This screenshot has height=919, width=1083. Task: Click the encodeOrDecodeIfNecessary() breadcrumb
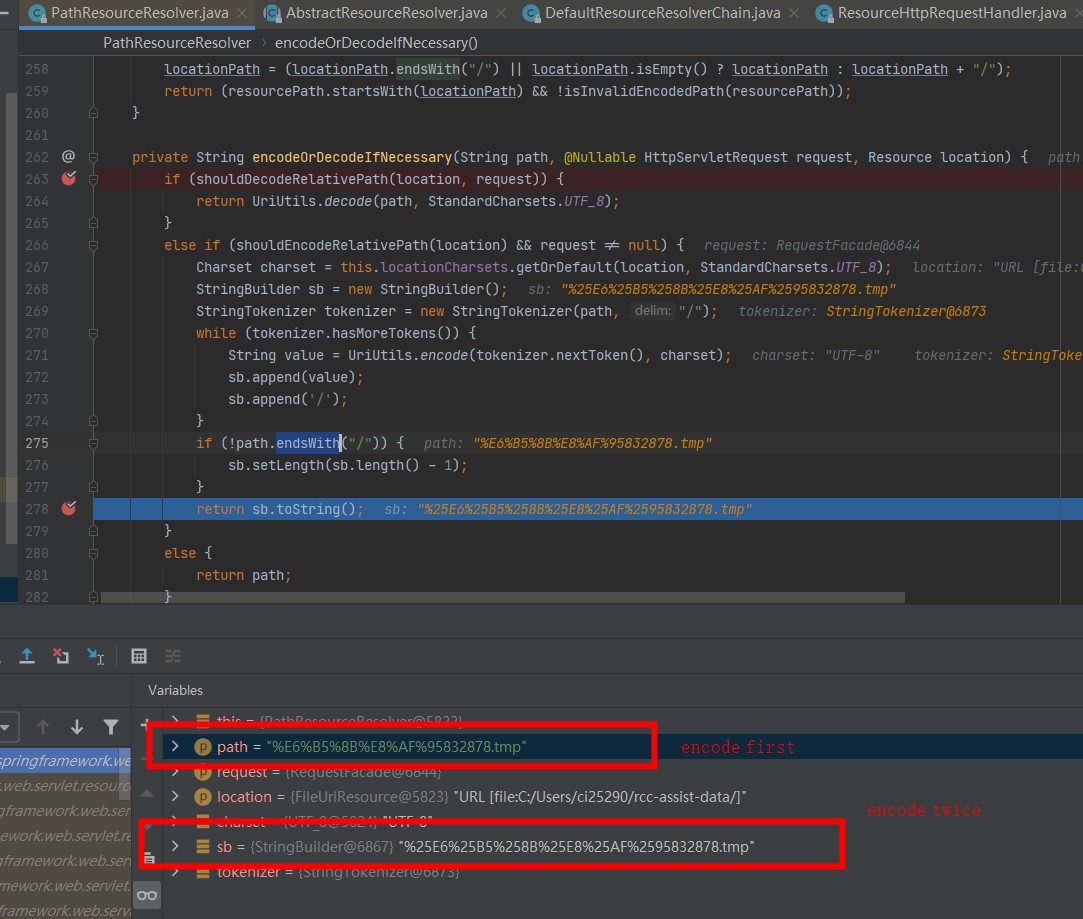[376, 43]
